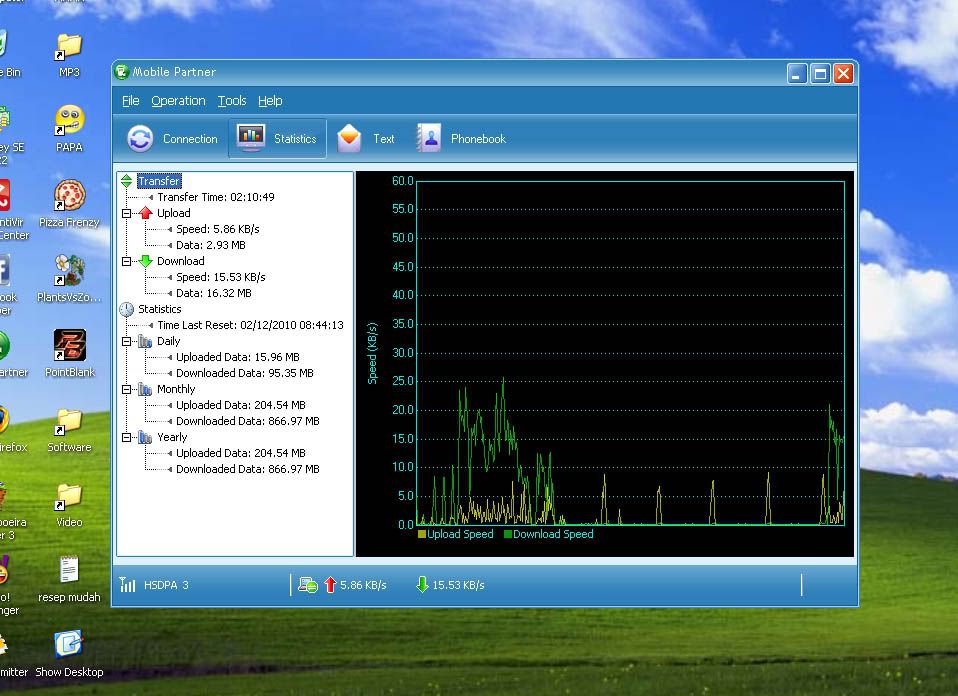The width and height of the screenshot is (958, 696).
Task: Open the Text messages toolbar button
Action: (366, 139)
